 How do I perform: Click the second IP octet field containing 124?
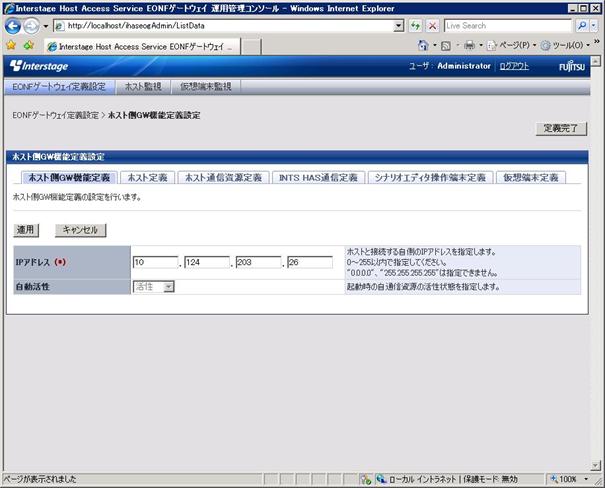click(207, 262)
